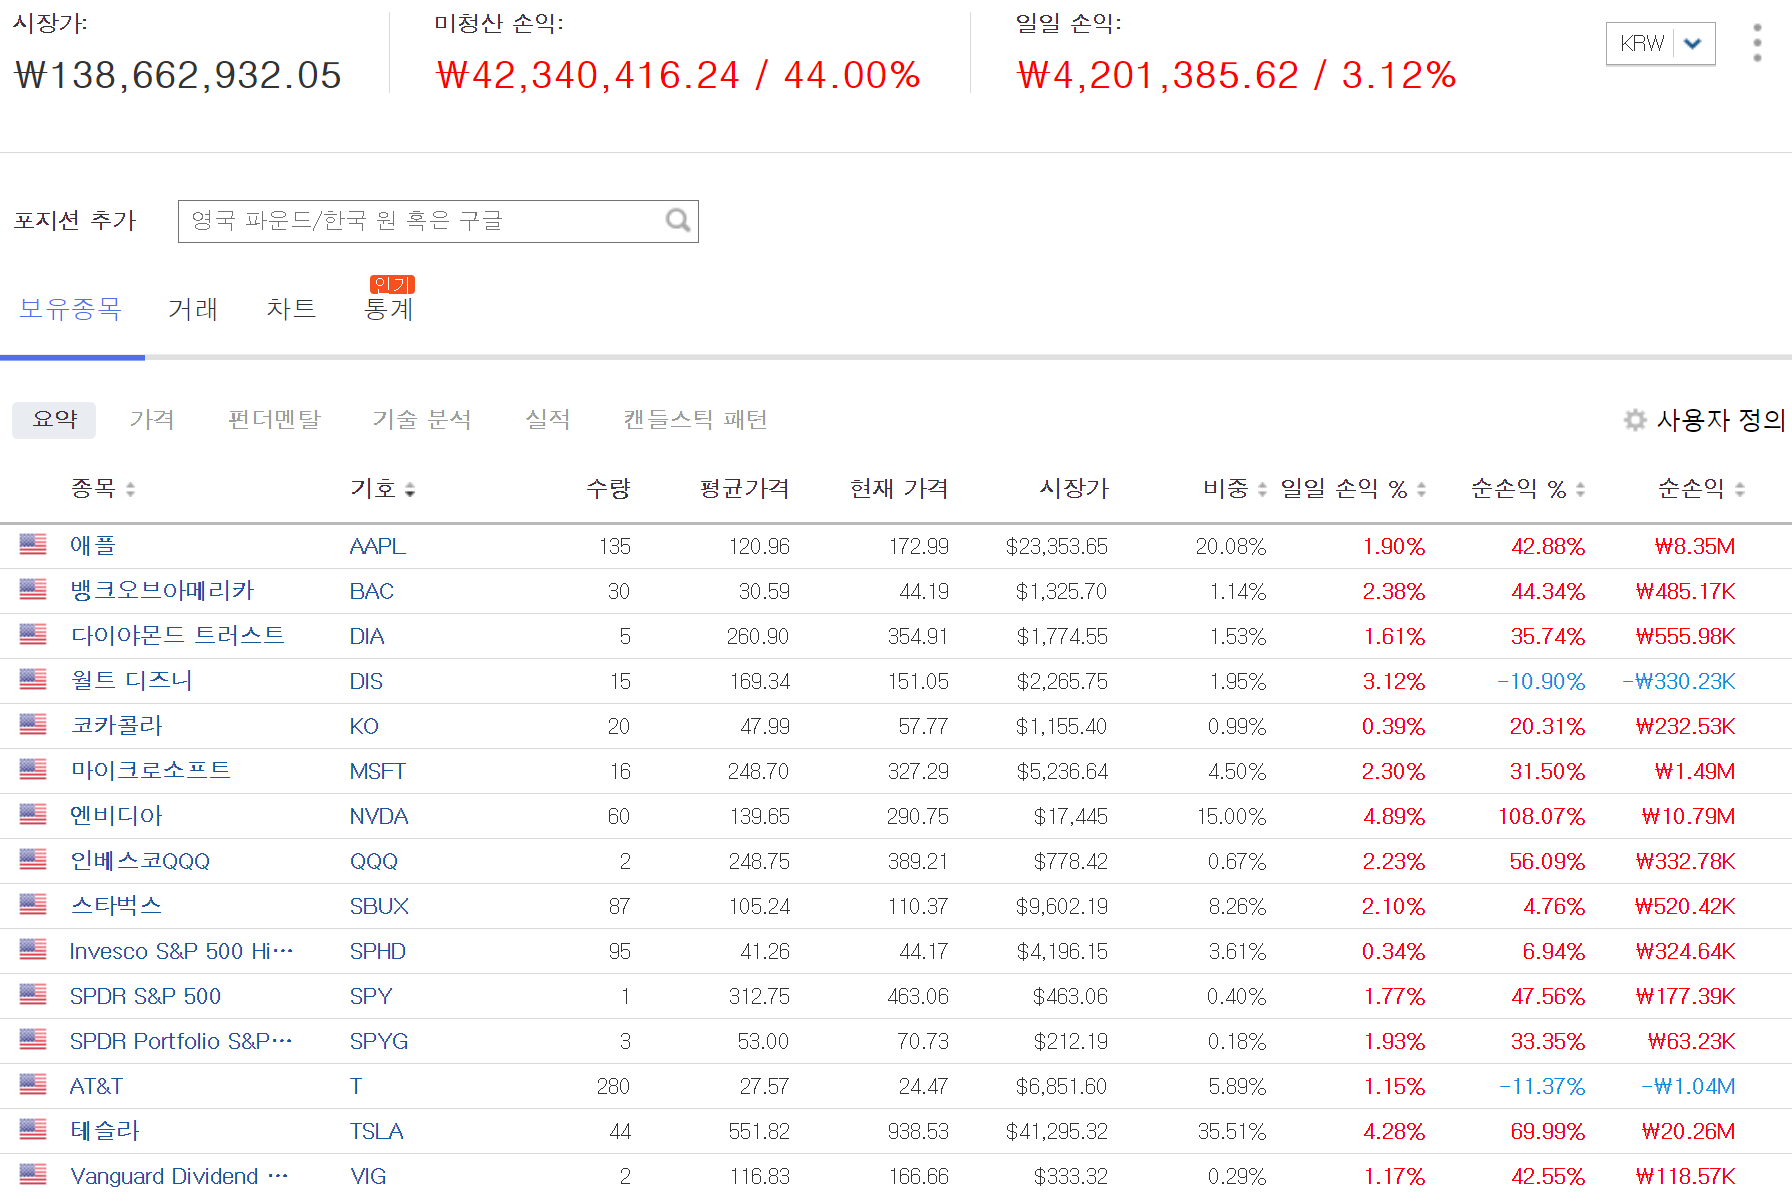This screenshot has height=1200, width=1792.
Task: Switch to the 차트 tab
Action: (x=291, y=309)
